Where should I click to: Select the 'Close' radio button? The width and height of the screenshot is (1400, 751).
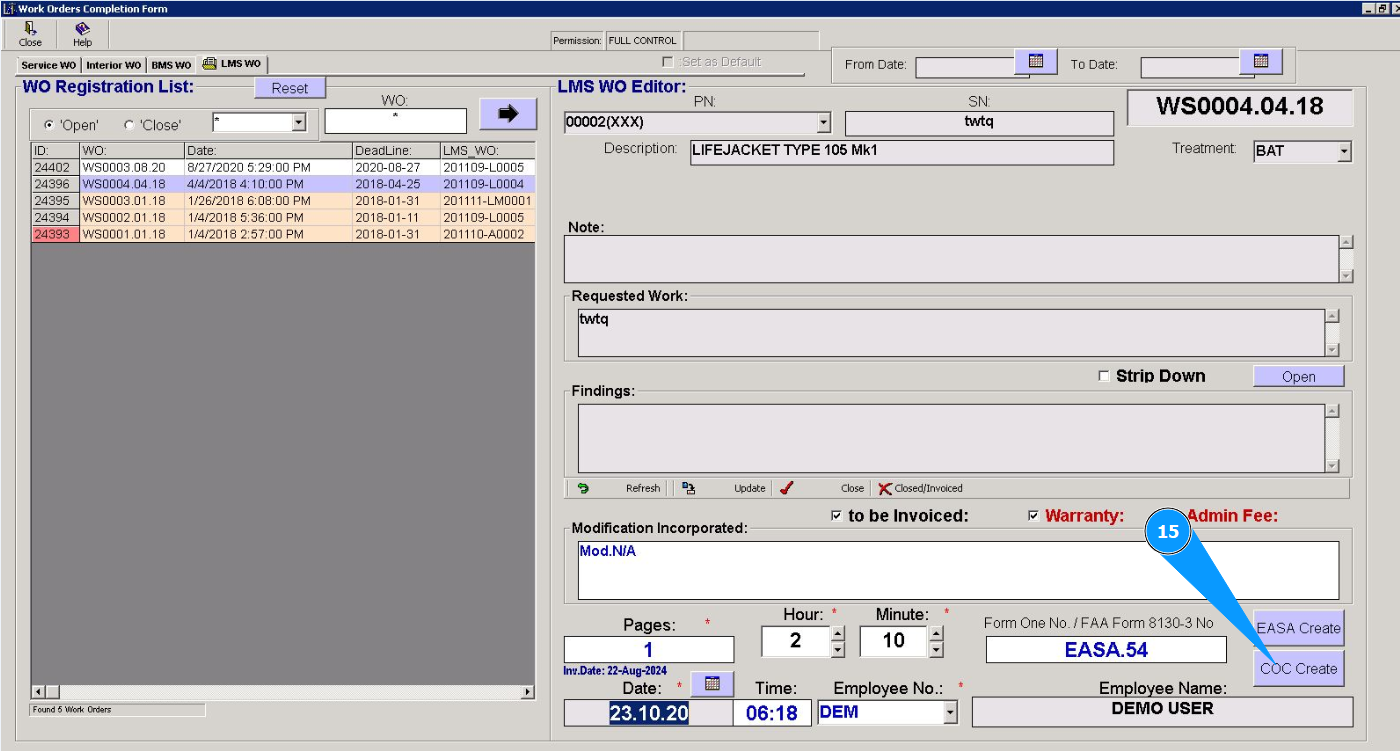(x=129, y=125)
